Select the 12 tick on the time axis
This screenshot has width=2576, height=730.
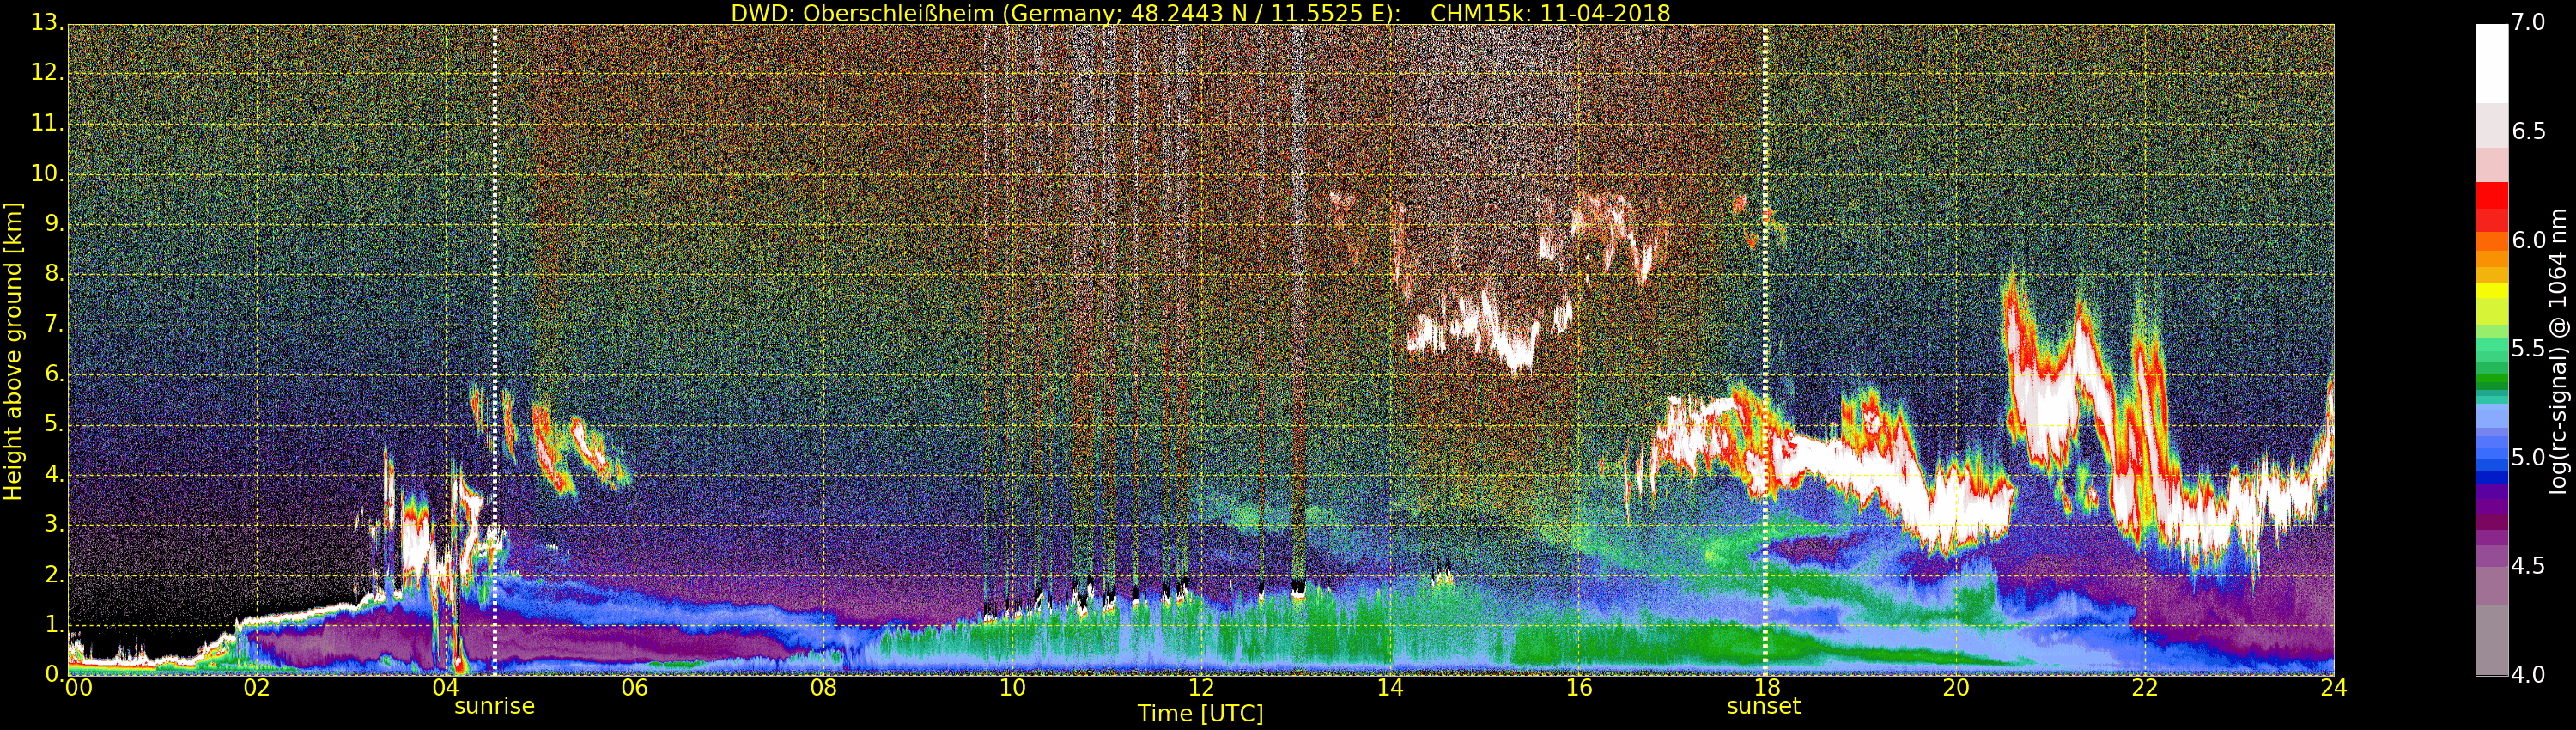[x=1201, y=688]
